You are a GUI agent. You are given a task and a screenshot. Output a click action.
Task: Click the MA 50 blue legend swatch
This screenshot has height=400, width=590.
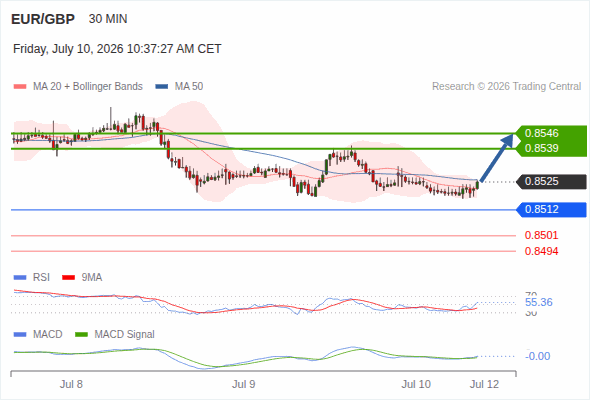[x=162, y=87]
